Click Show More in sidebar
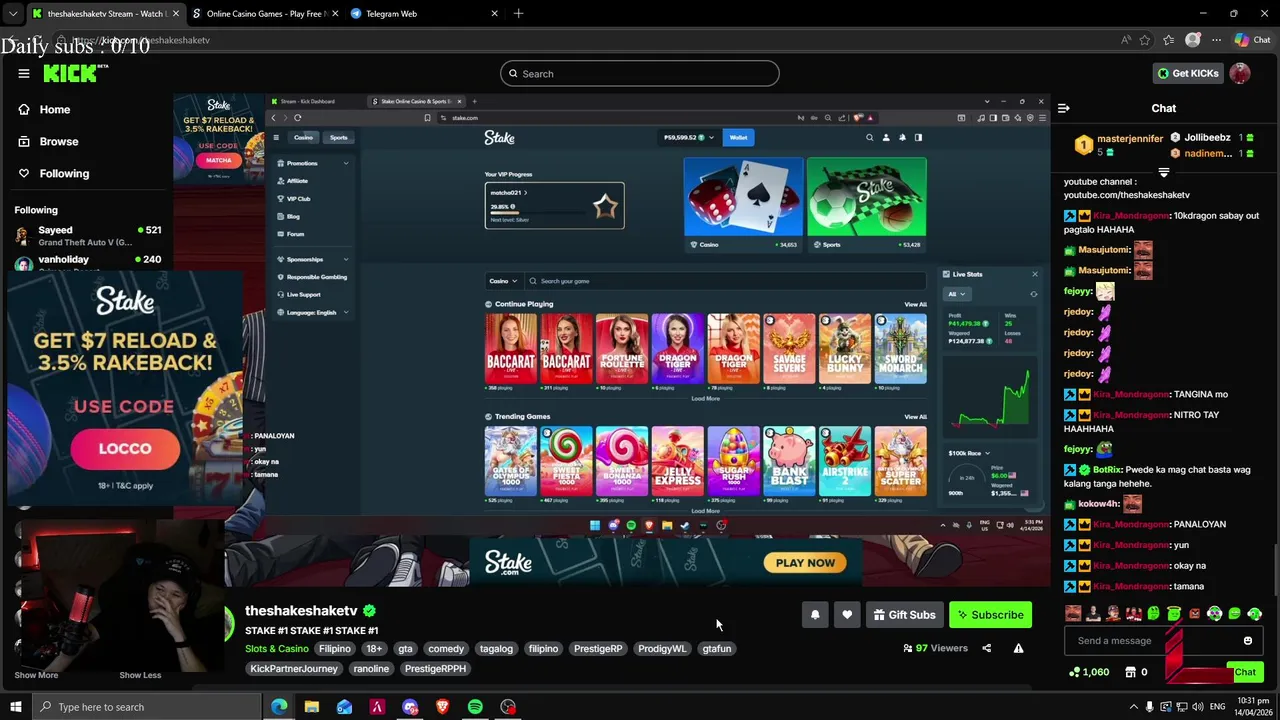The image size is (1280, 720). tap(36, 675)
